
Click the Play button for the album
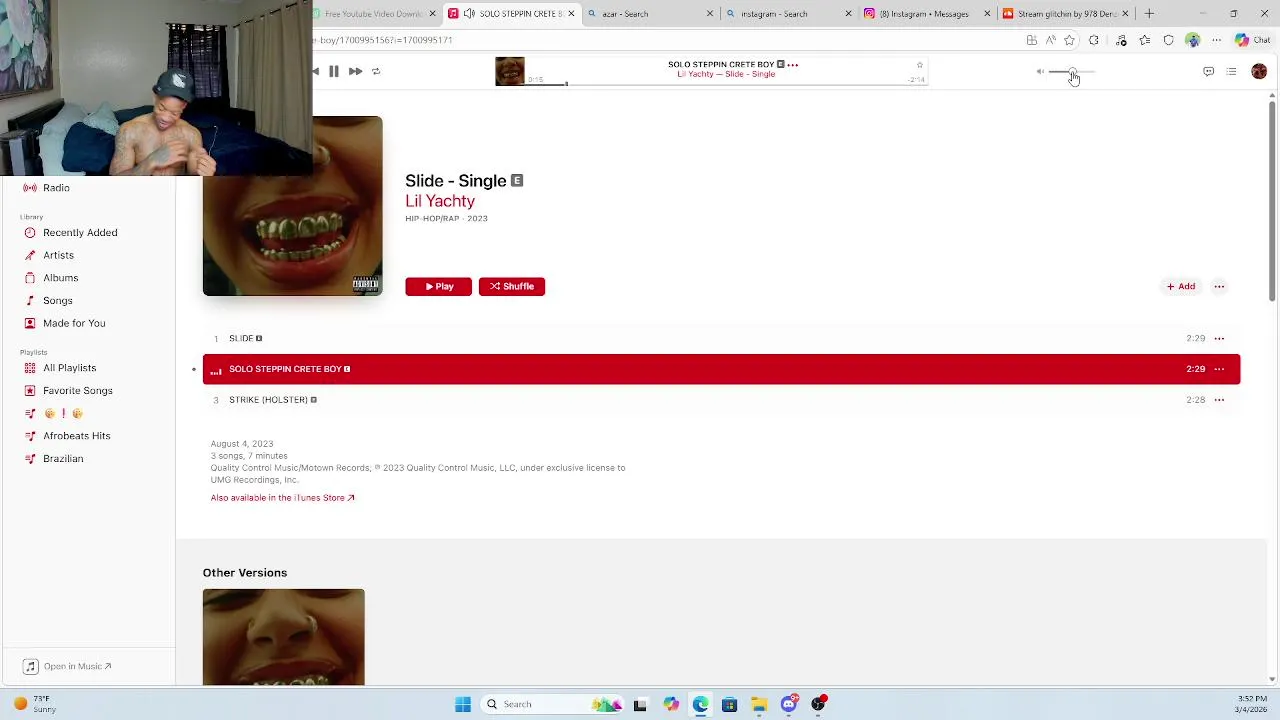coord(438,286)
